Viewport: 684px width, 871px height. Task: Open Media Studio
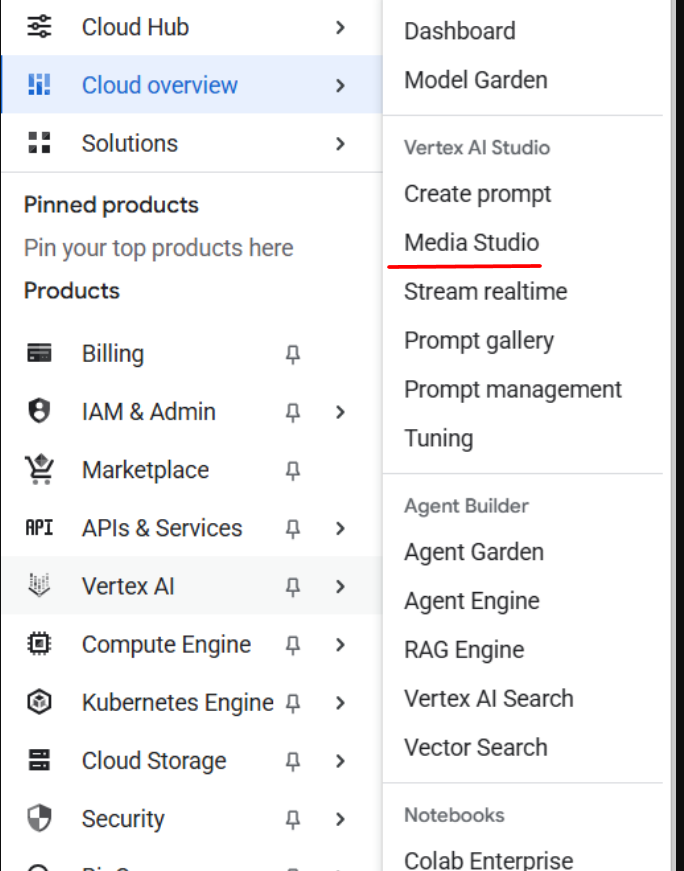[471, 243]
